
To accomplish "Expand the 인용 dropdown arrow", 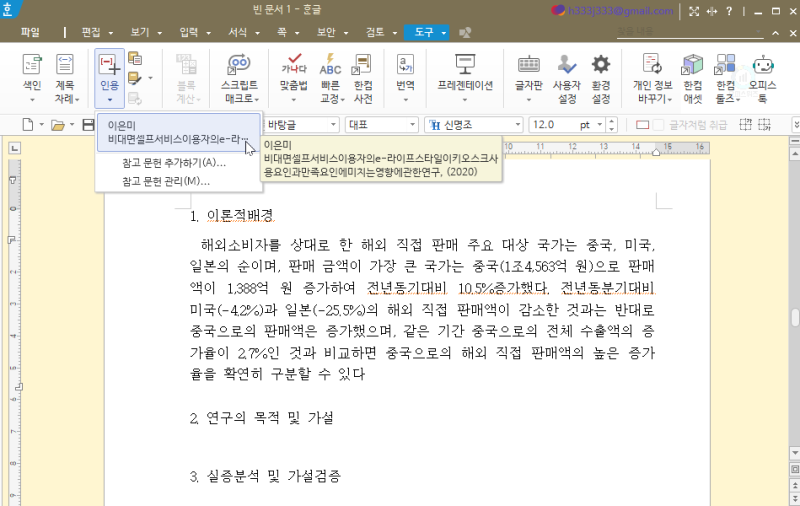I will (109, 99).
